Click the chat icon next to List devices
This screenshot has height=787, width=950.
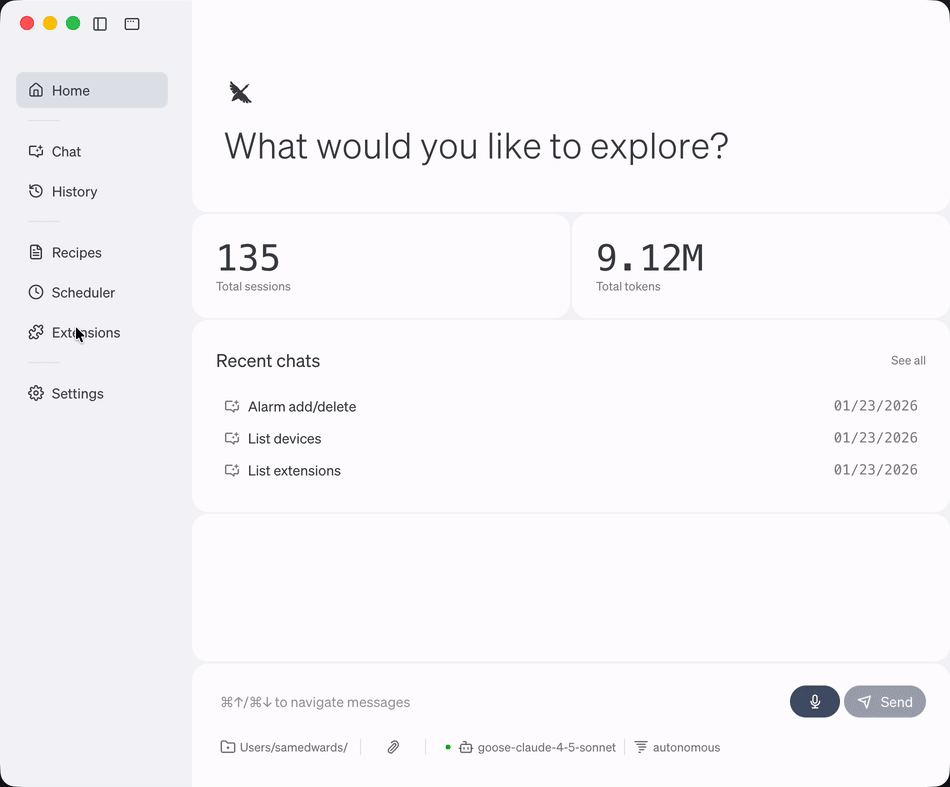point(231,438)
